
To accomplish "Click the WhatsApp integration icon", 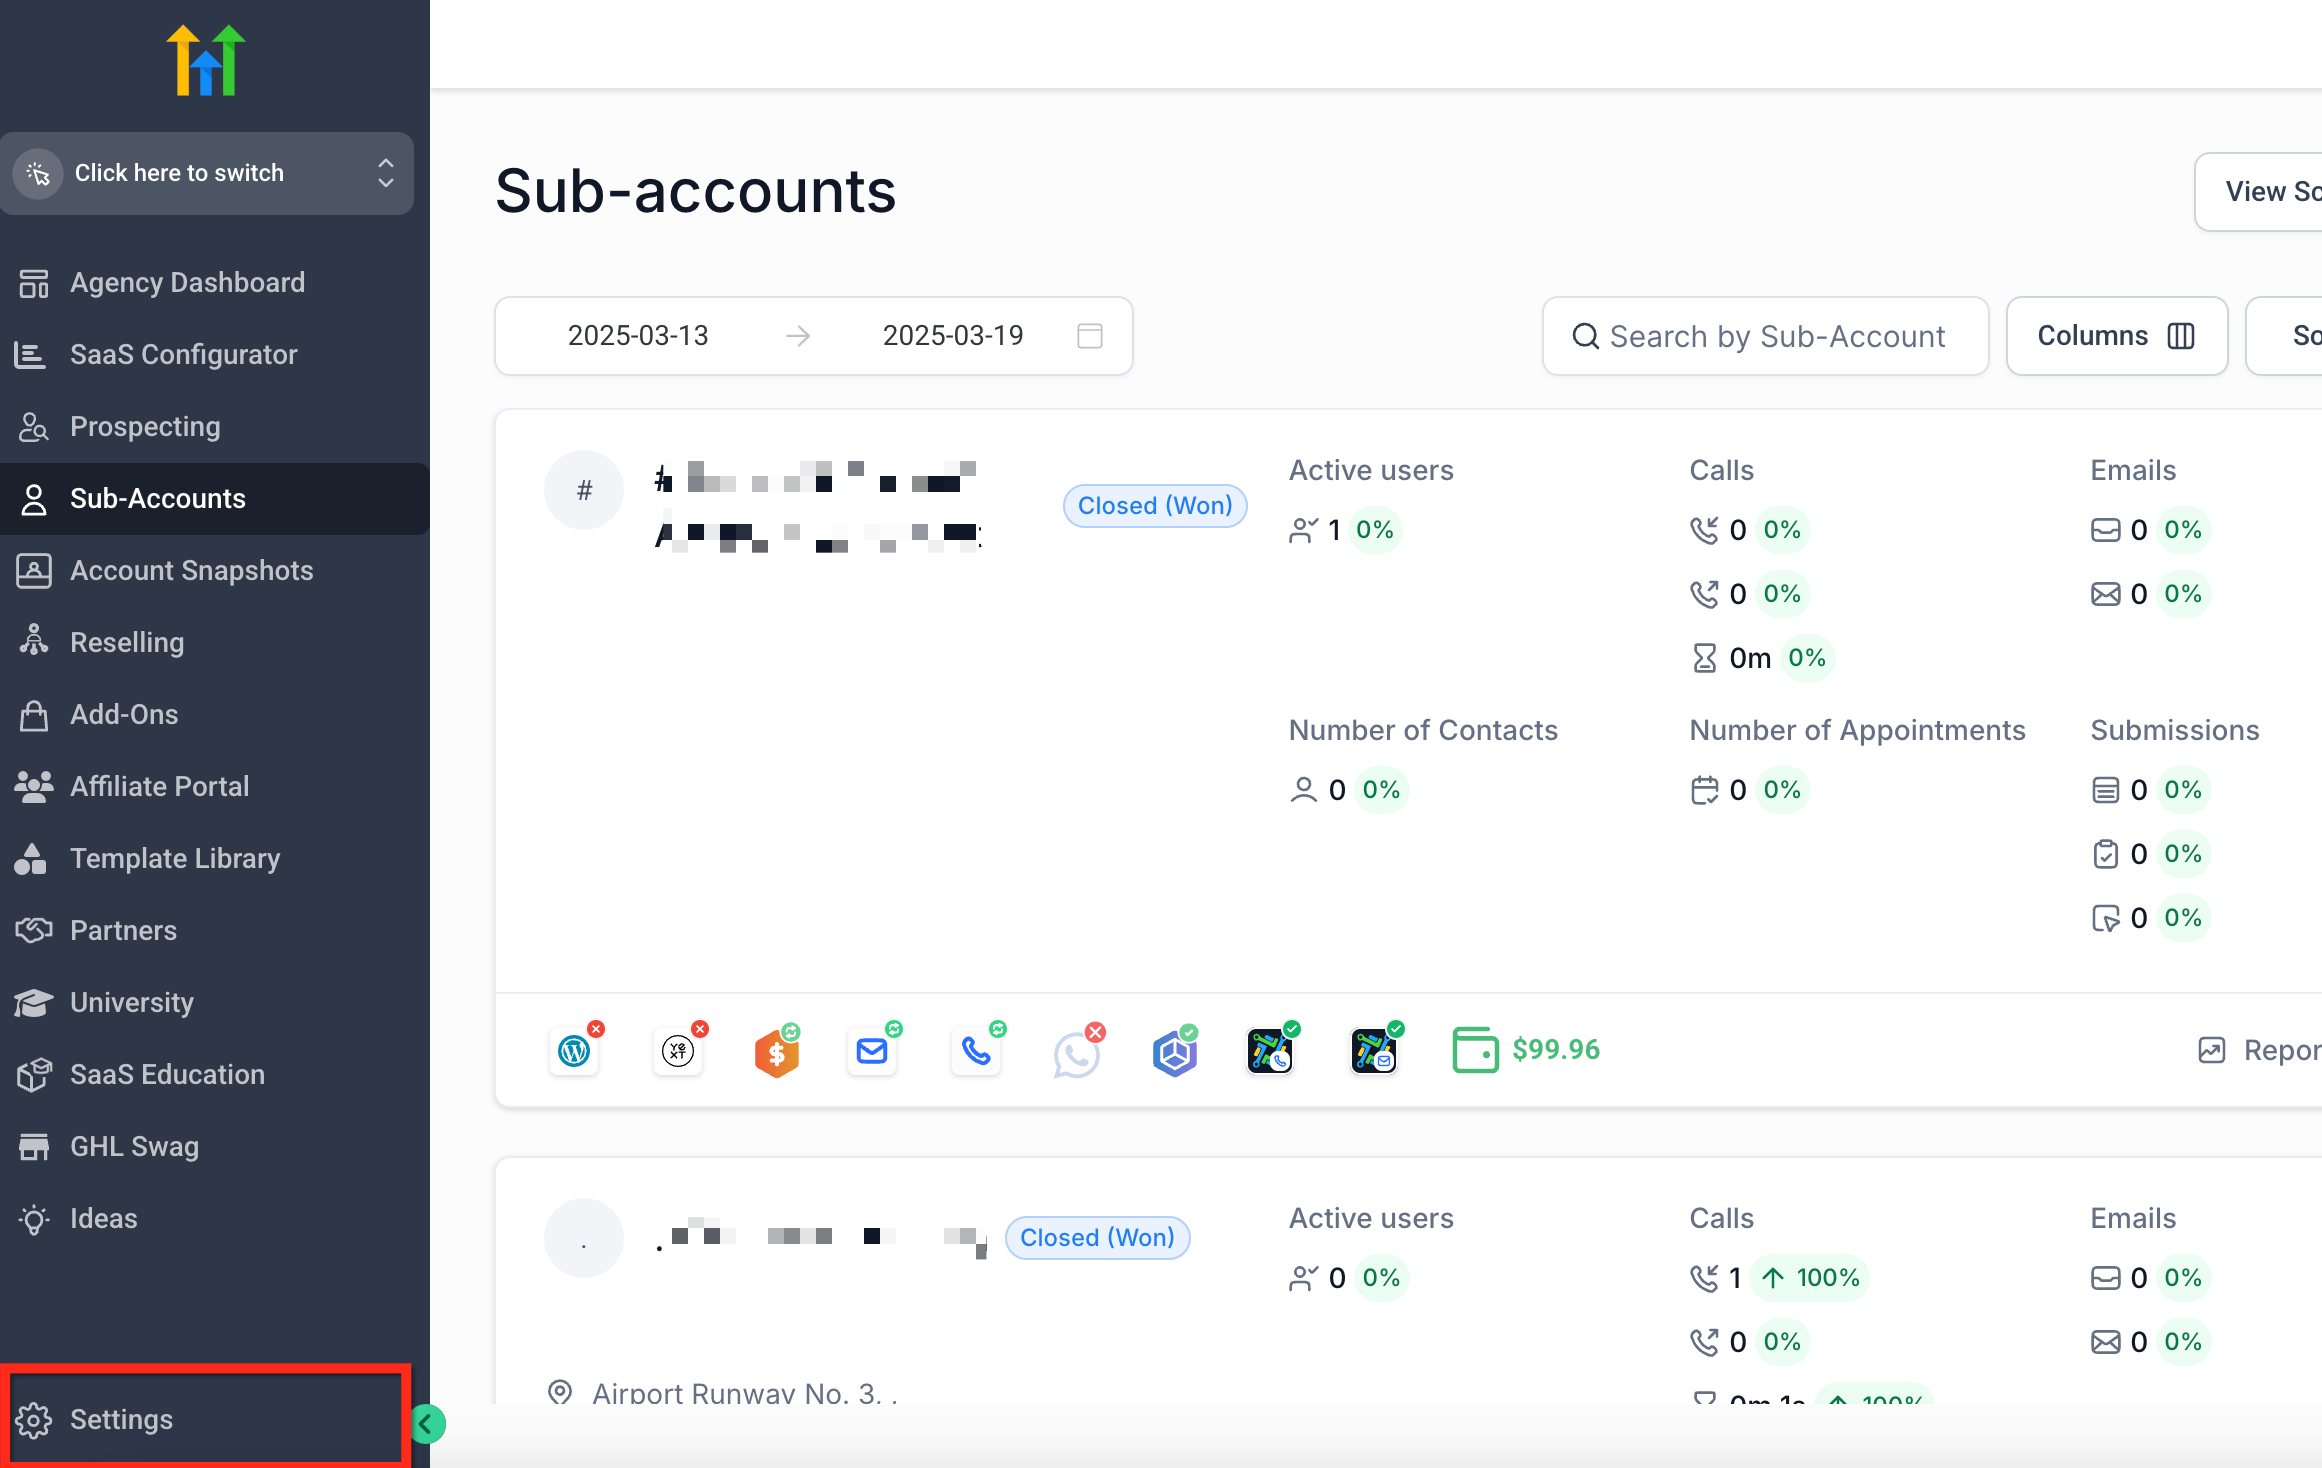I will (x=1076, y=1053).
